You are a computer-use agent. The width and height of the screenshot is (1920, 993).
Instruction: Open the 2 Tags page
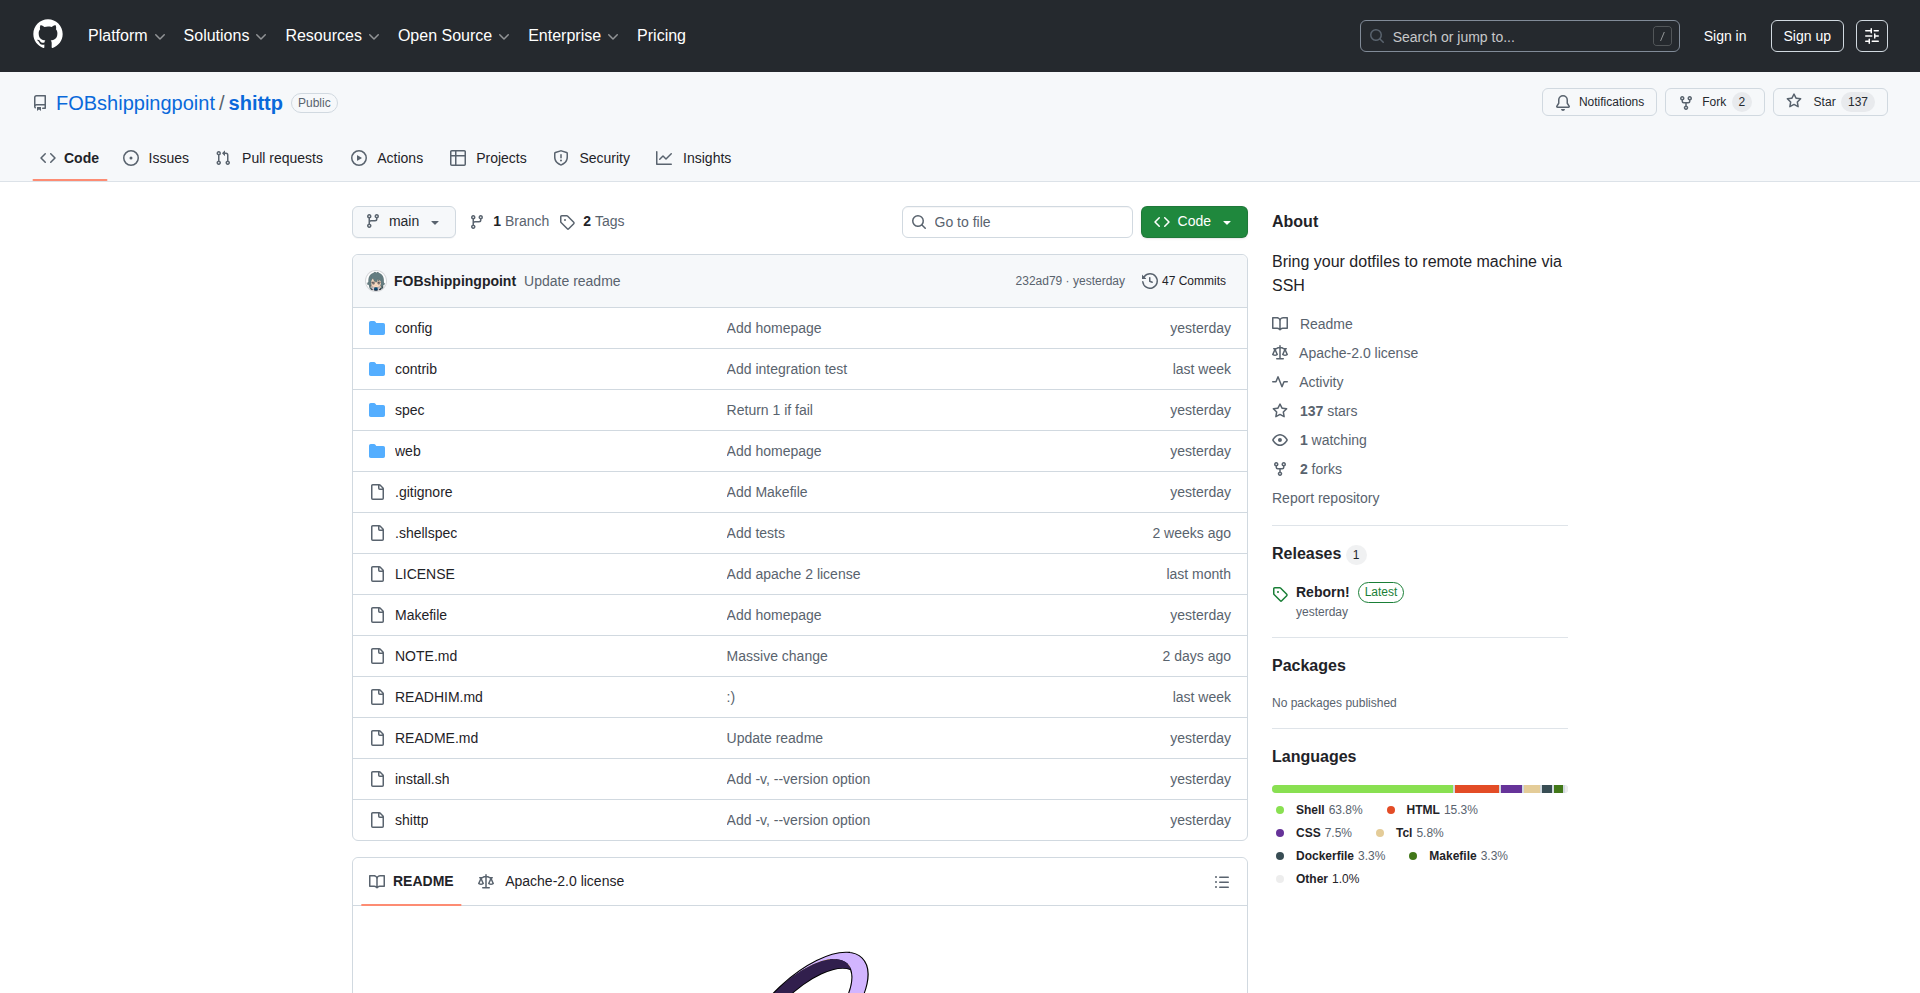pos(592,222)
